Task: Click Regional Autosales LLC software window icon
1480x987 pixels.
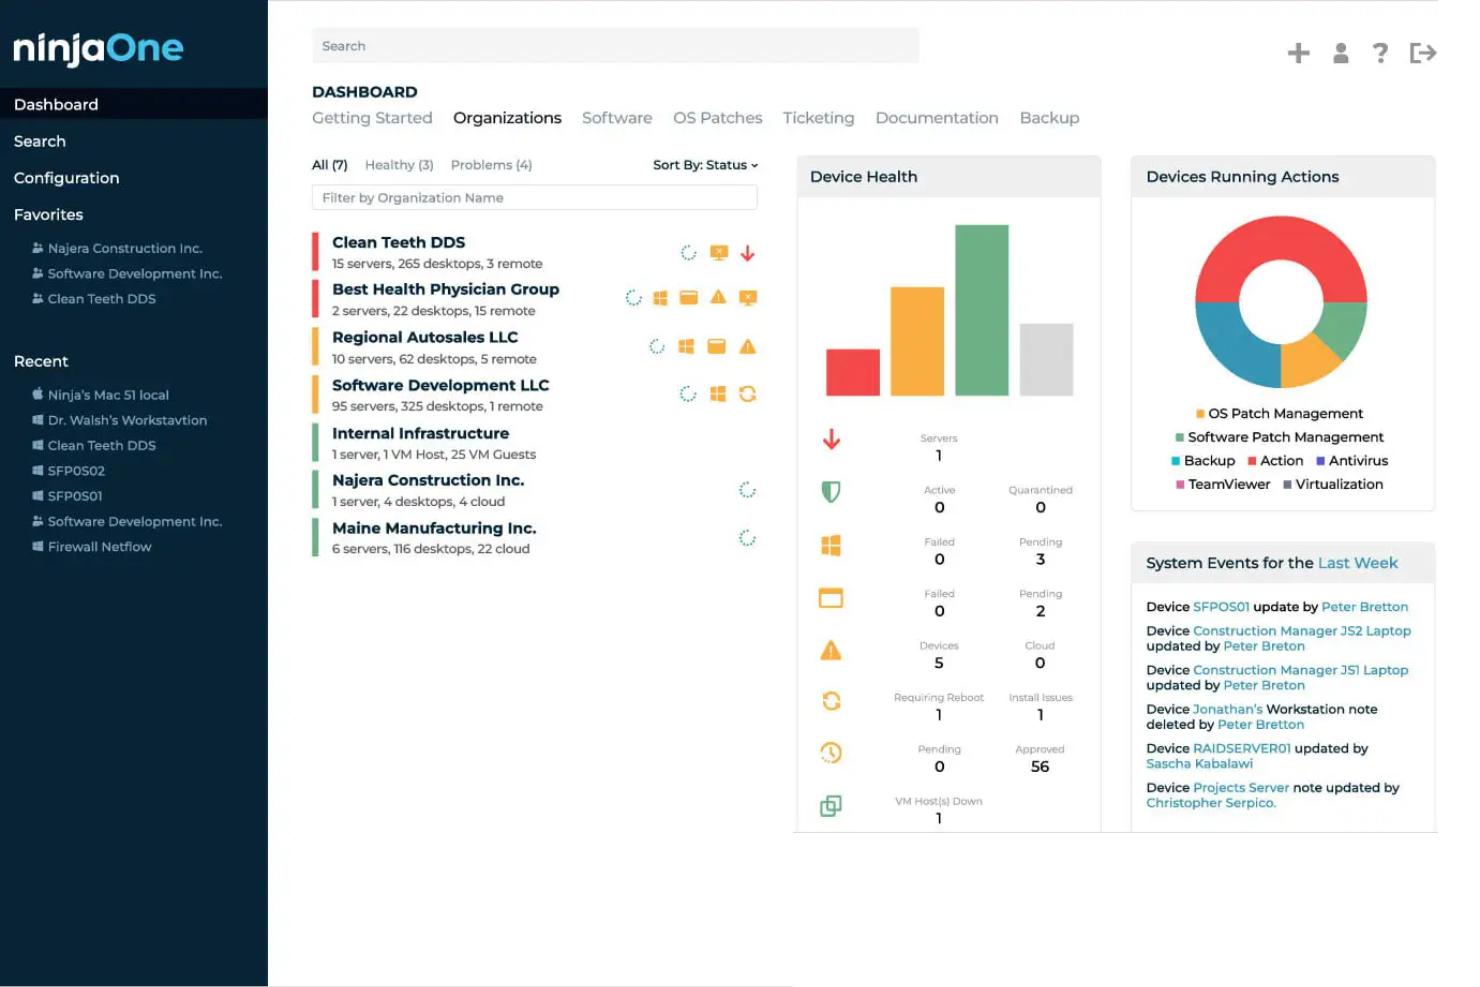Action: (x=716, y=346)
